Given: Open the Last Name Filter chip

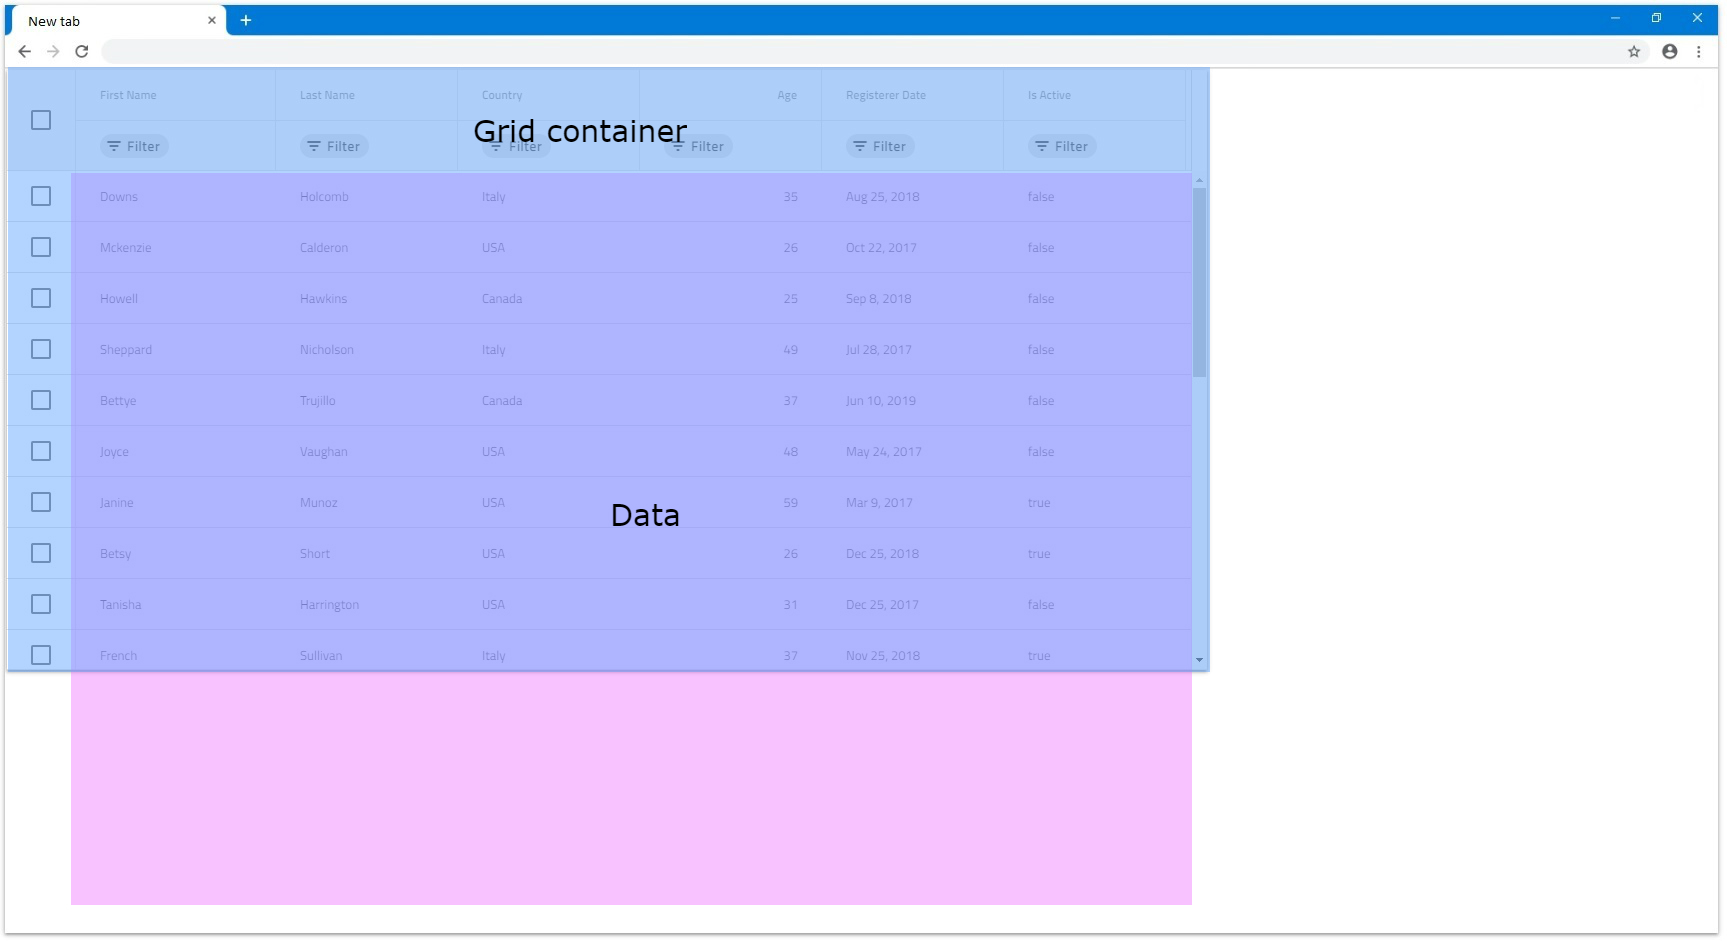Looking at the screenshot, I should pyautogui.click(x=334, y=147).
